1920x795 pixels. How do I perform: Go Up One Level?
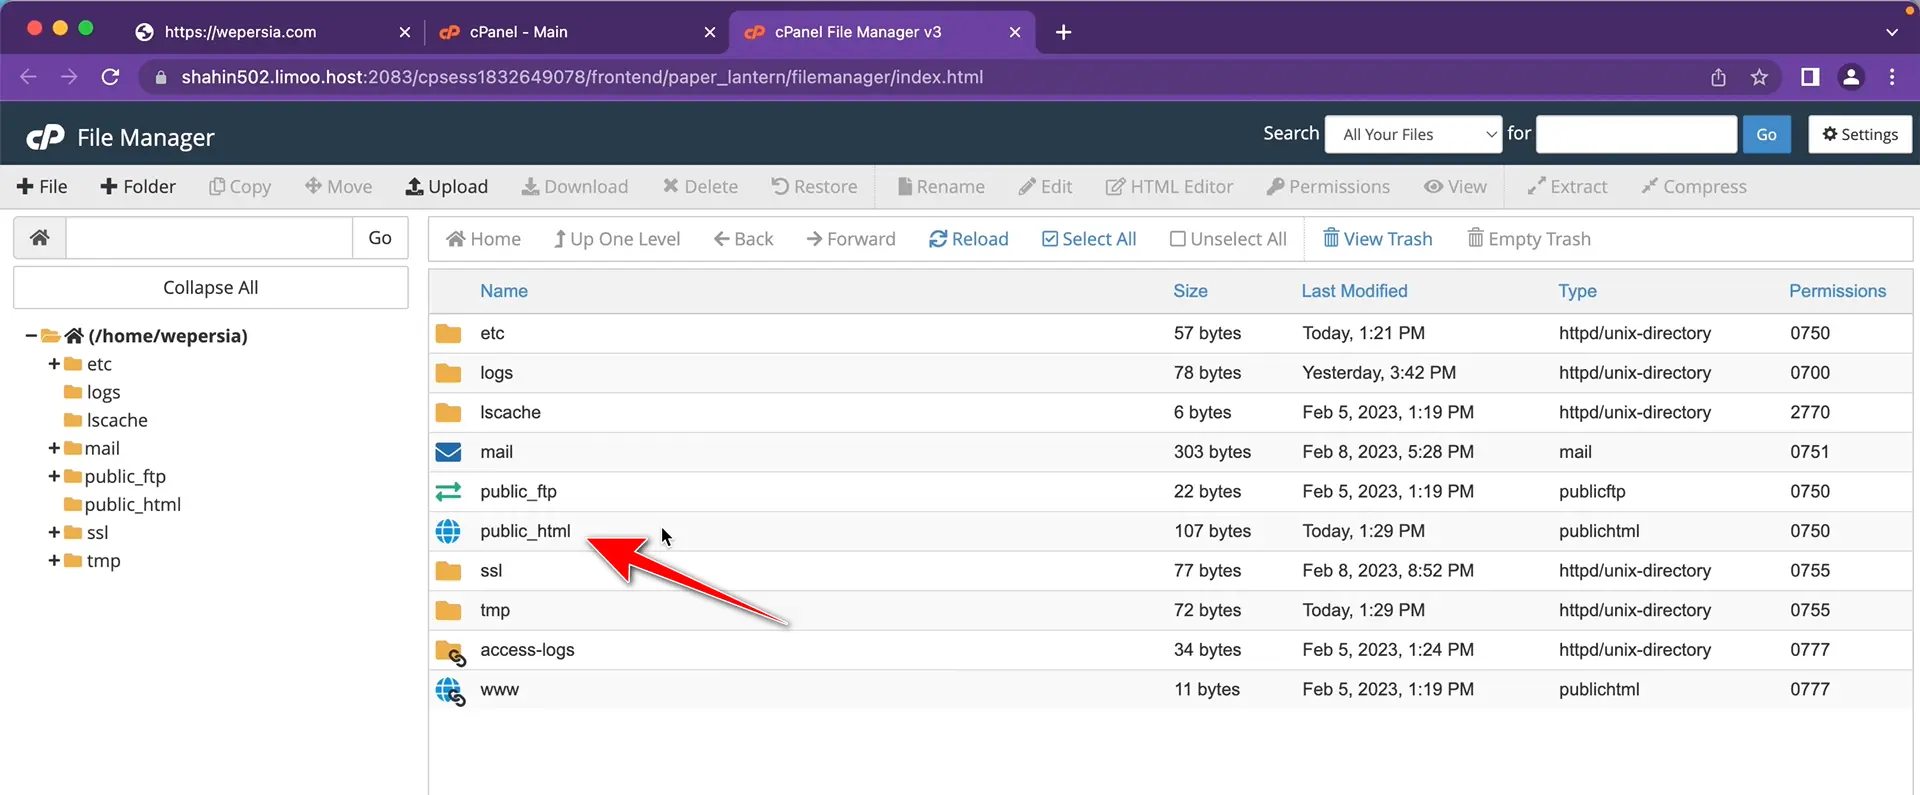tap(617, 239)
